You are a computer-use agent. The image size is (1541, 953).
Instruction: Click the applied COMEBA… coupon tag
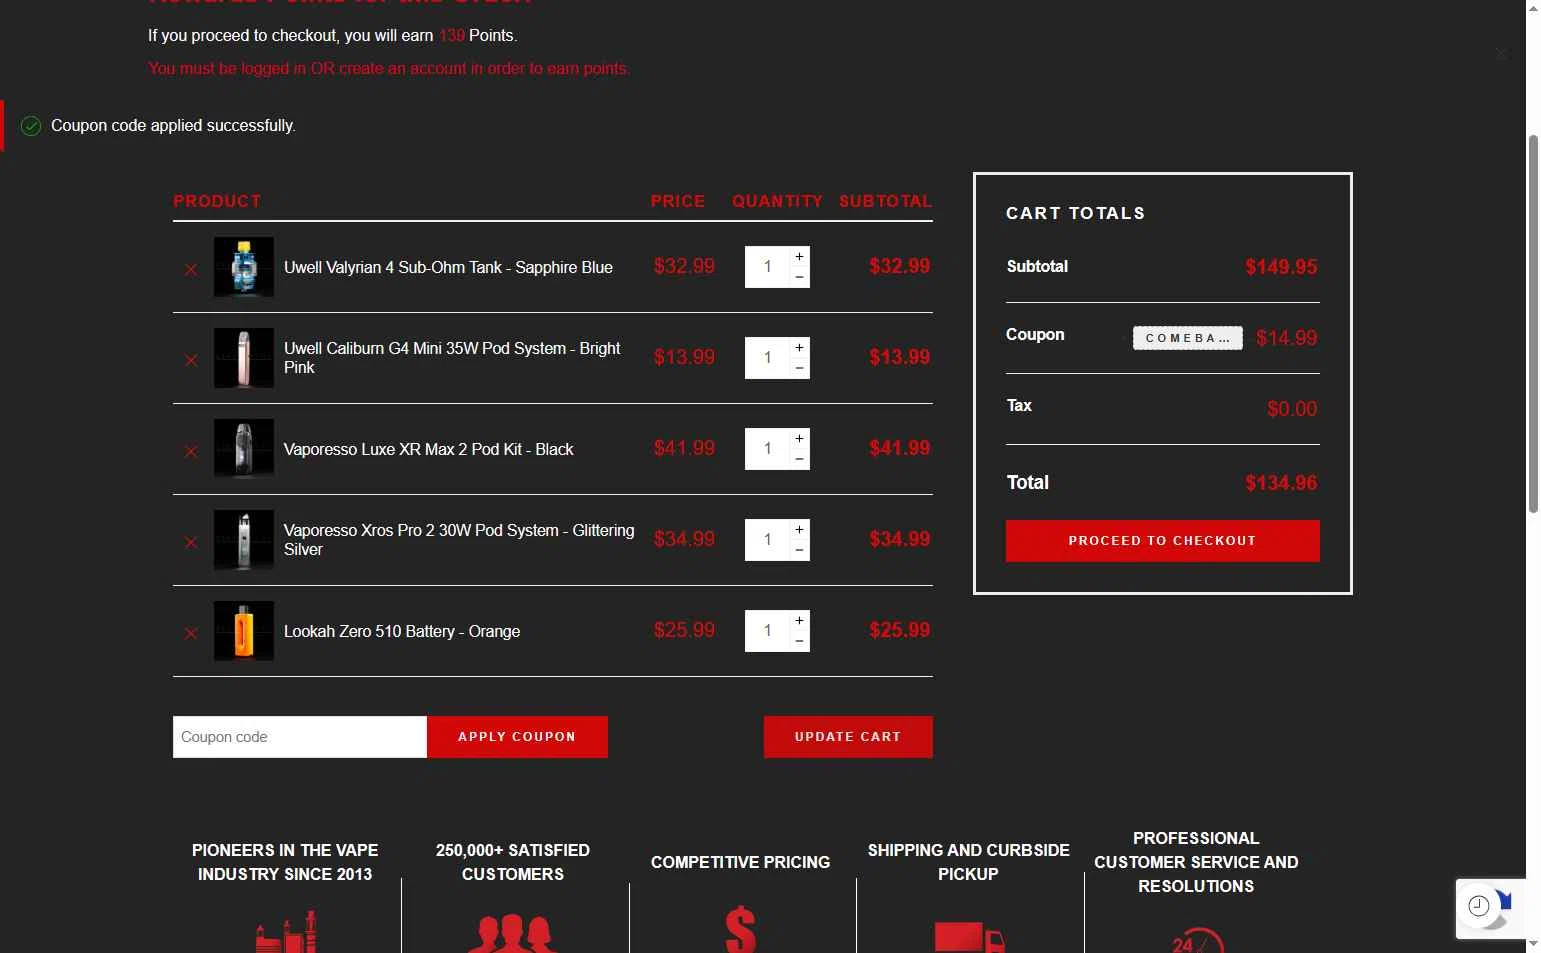click(1188, 338)
